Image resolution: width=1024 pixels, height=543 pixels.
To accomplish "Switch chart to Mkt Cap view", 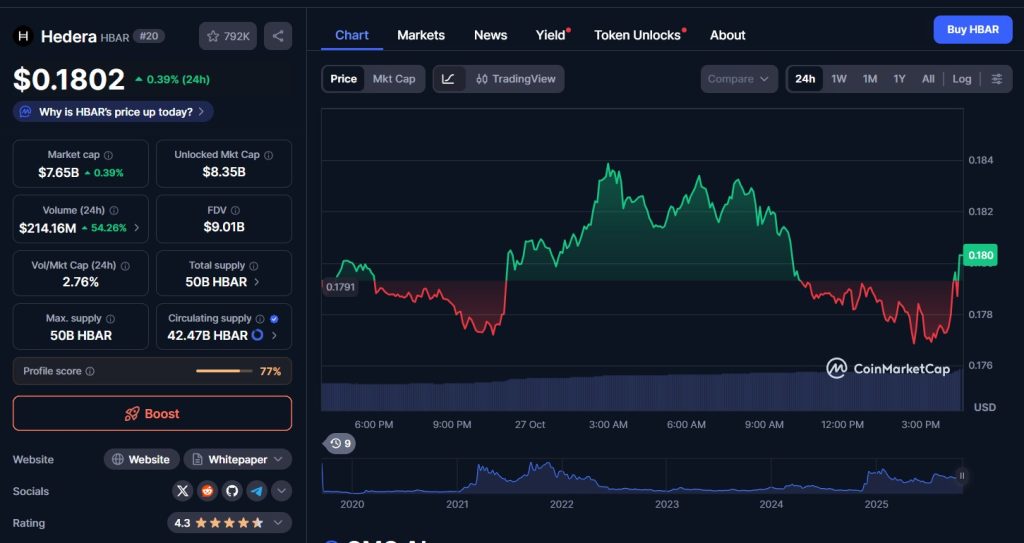I will point(394,79).
